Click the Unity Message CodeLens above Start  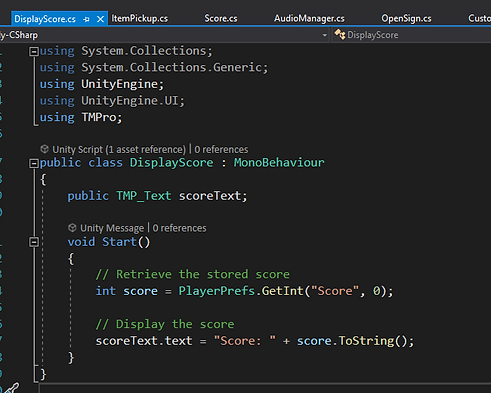click(112, 228)
